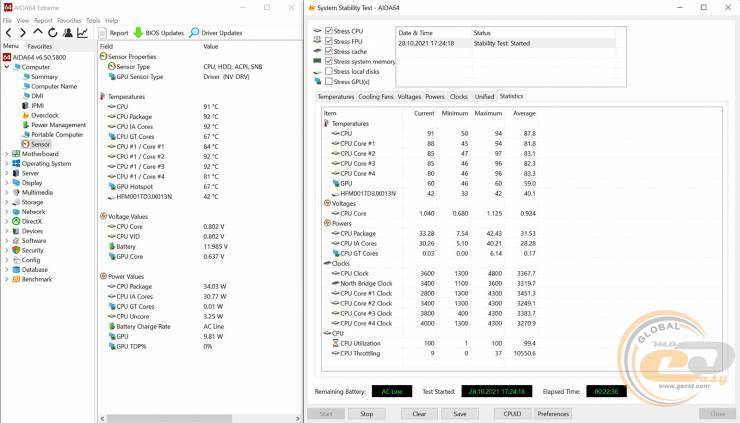
Task: Expand the Multimedia tree node
Action: (x=7, y=193)
